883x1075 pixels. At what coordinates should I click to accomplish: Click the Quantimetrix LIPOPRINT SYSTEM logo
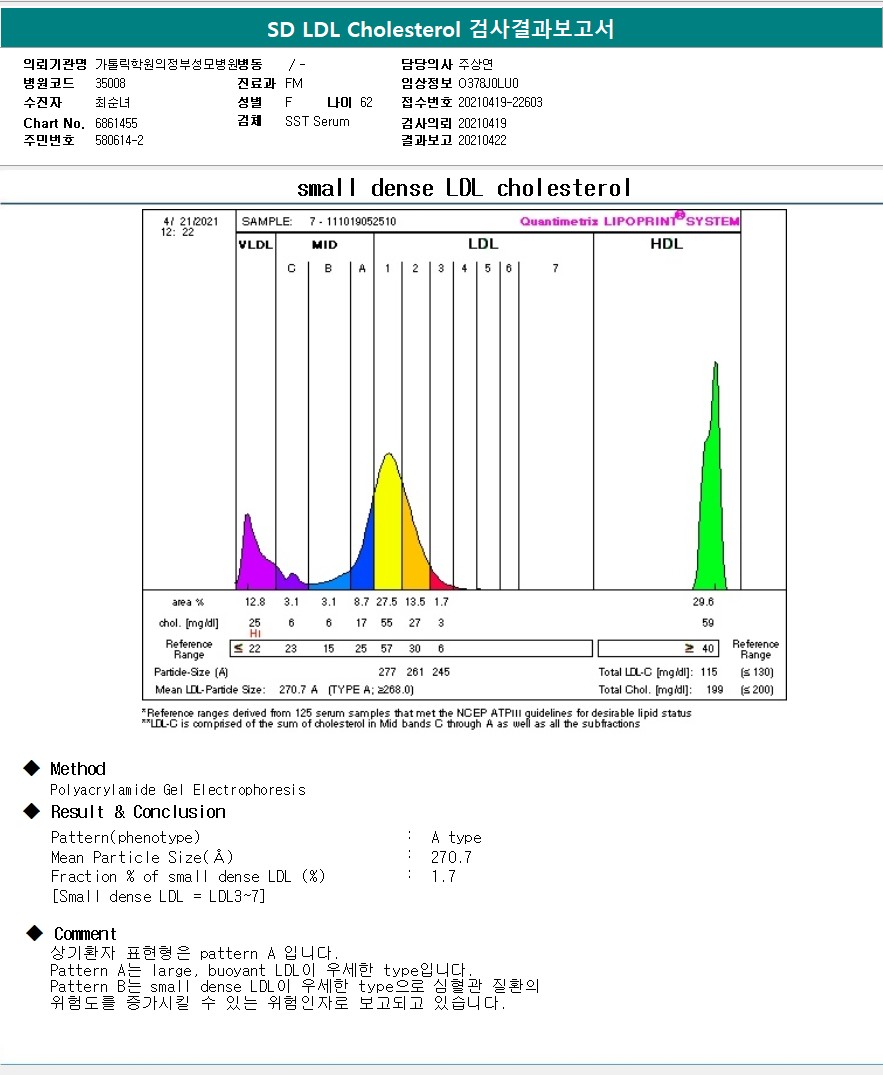(629, 220)
